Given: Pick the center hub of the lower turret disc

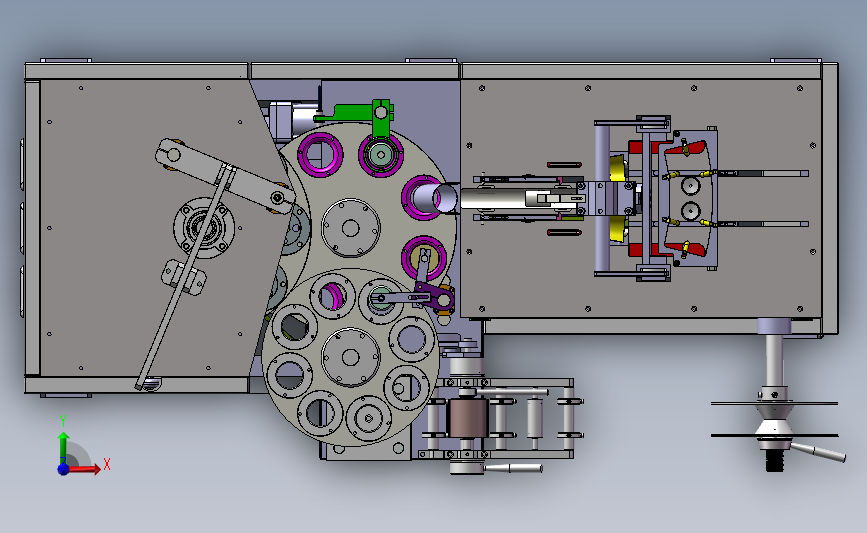Looking at the screenshot, I should coord(351,357).
